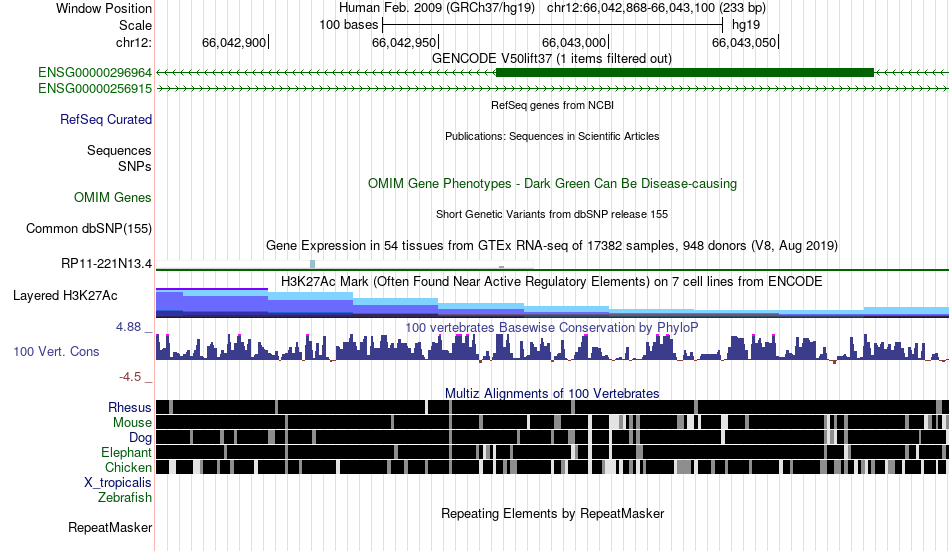Click the H3K27Ac Mark track title
The width and height of the screenshot is (950, 551).
(x=552, y=282)
